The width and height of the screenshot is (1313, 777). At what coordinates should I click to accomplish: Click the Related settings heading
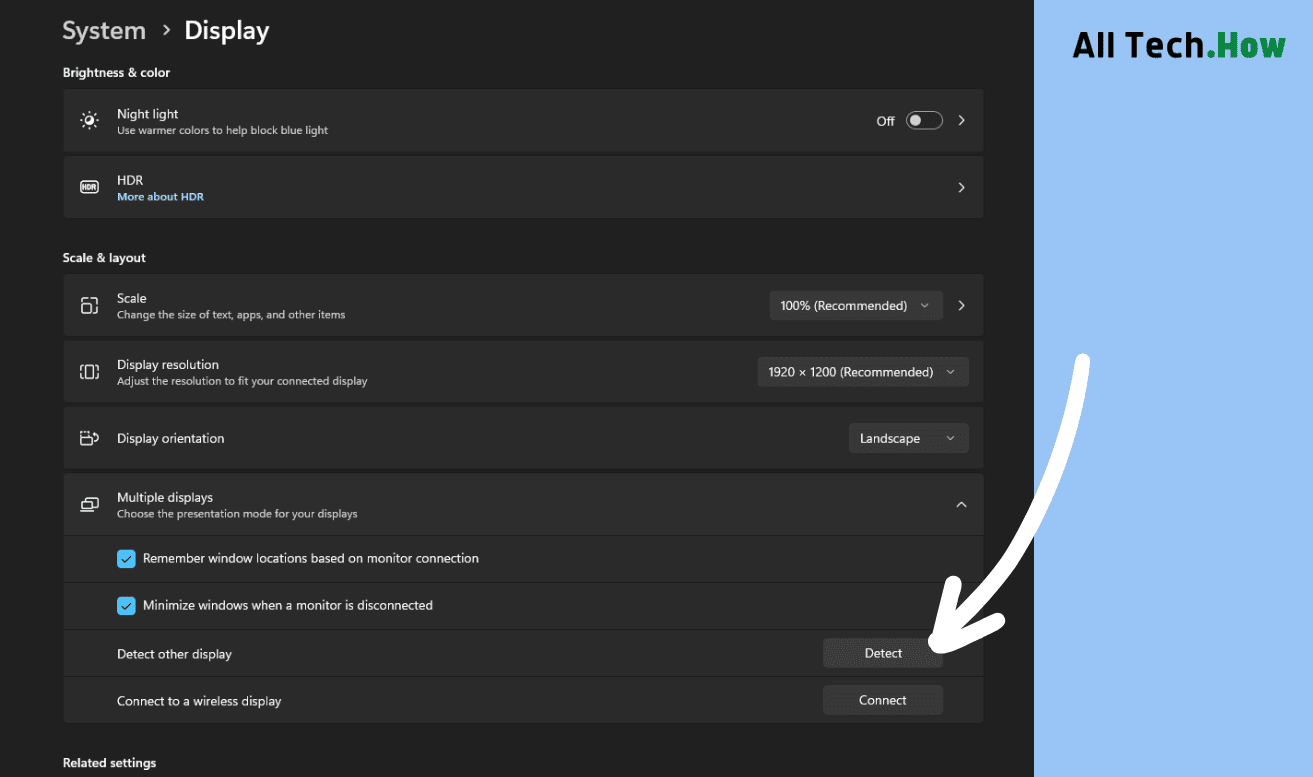pos(109,763)
